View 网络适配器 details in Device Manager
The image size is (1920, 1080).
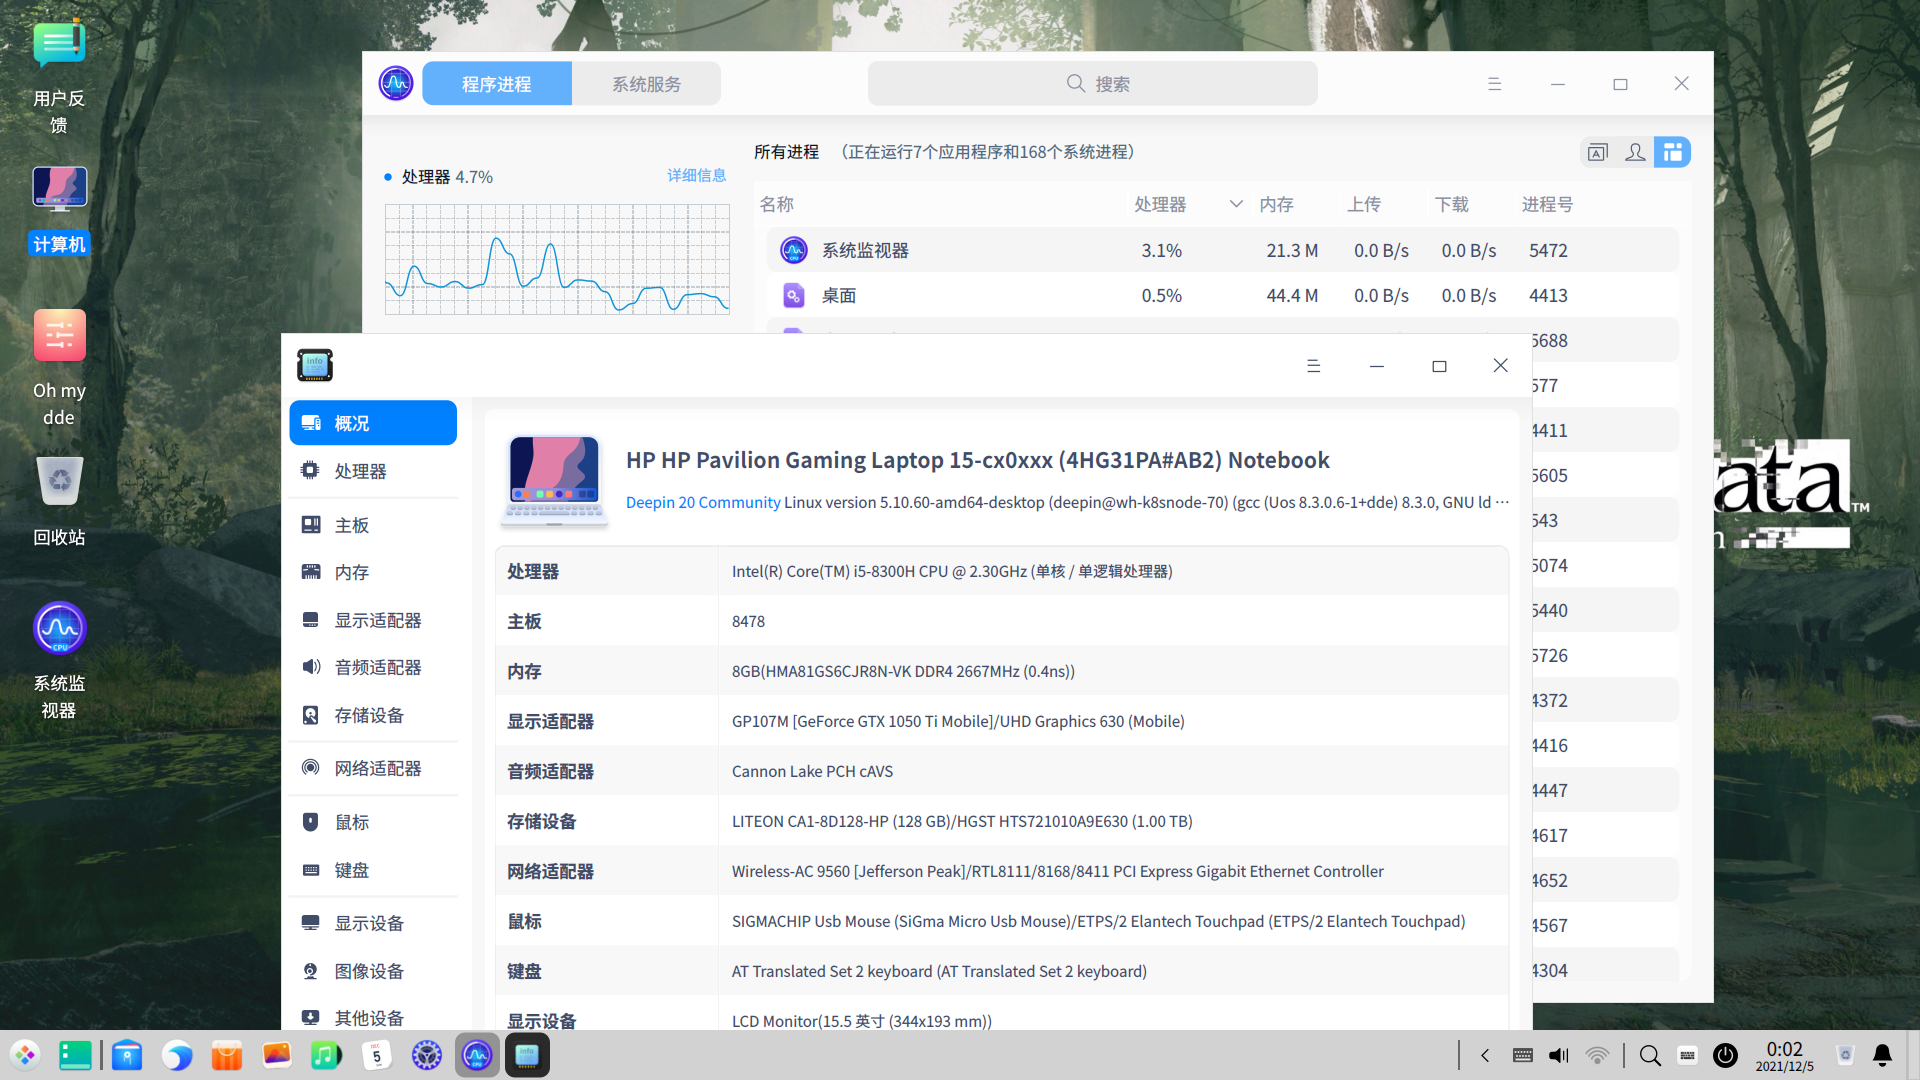[372, 767]
